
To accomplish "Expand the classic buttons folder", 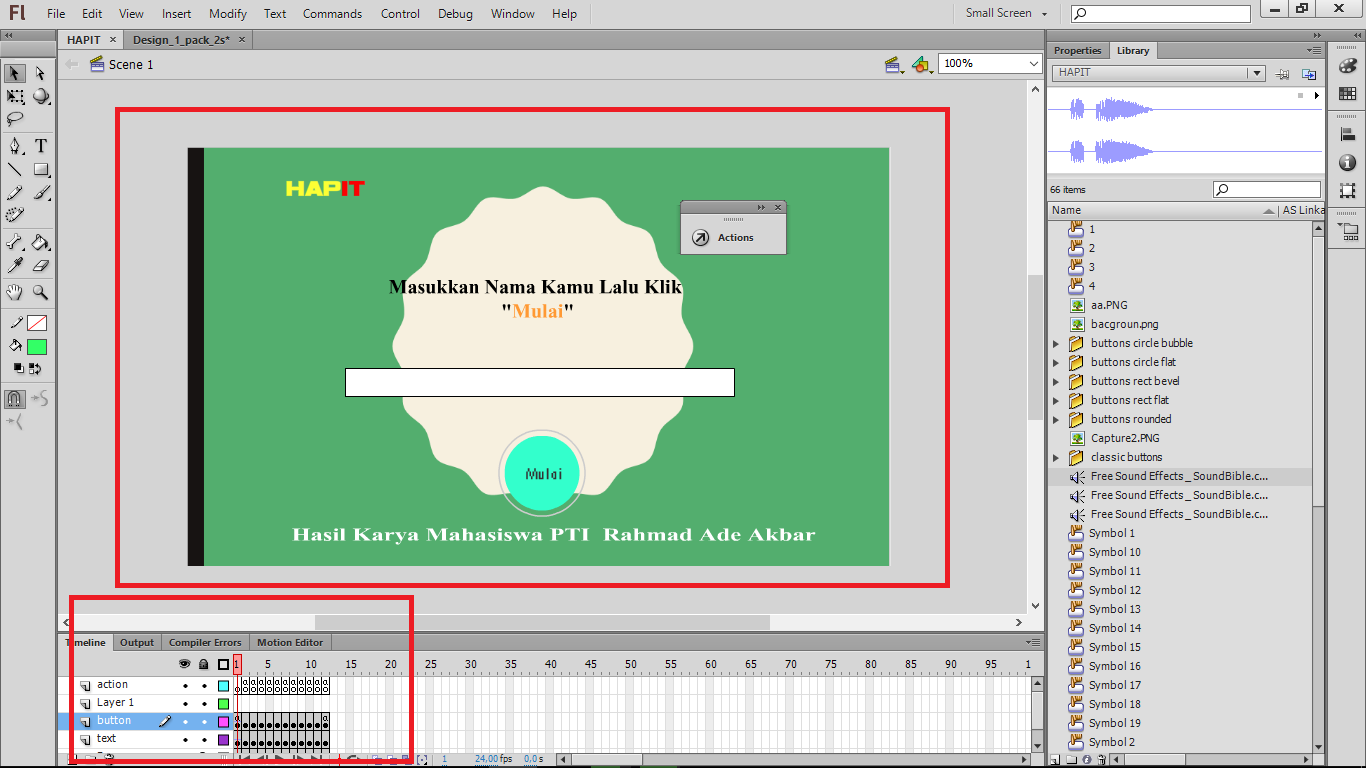I will point(1056,457).
